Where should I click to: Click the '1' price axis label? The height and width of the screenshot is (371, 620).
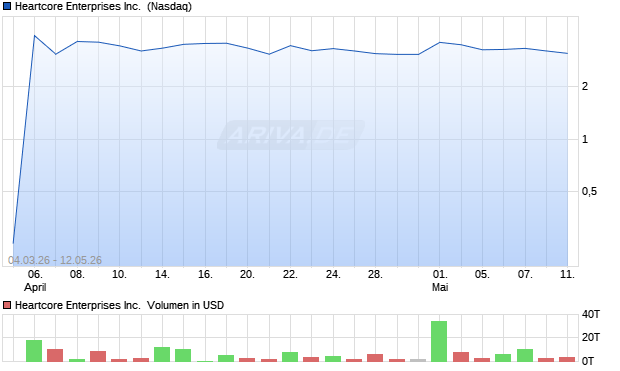pos(585,139)
